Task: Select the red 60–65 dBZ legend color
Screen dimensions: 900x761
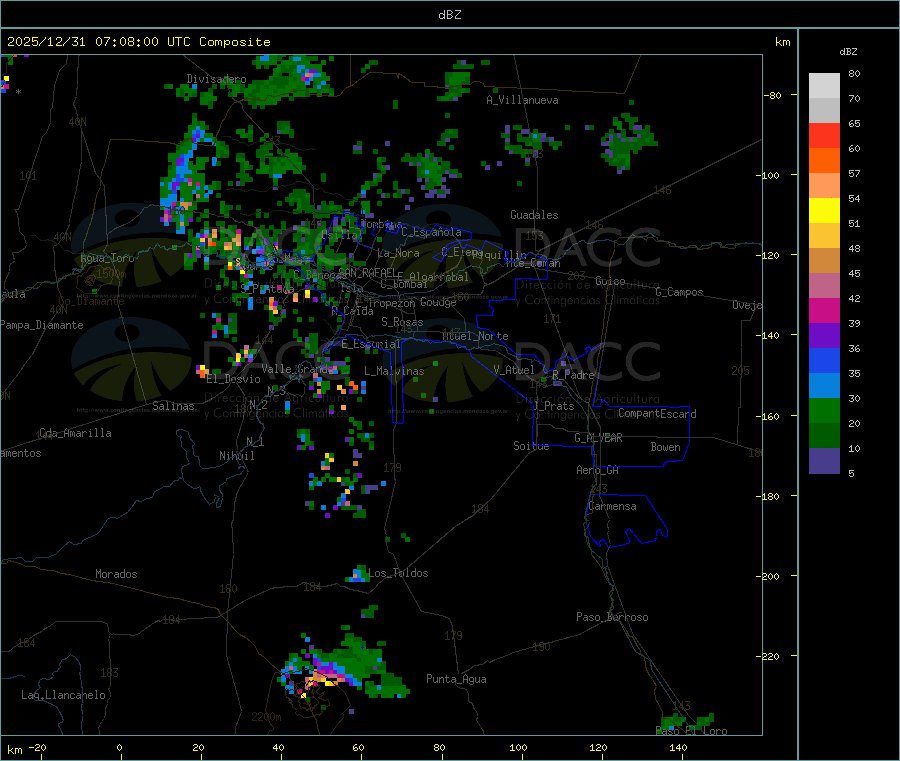Action: 824,135
